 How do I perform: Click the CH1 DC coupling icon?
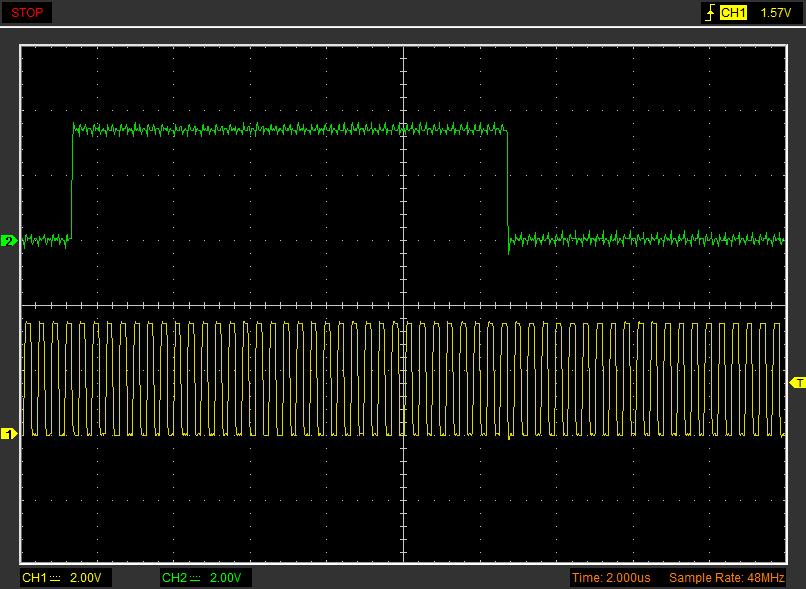coord(55,578)
